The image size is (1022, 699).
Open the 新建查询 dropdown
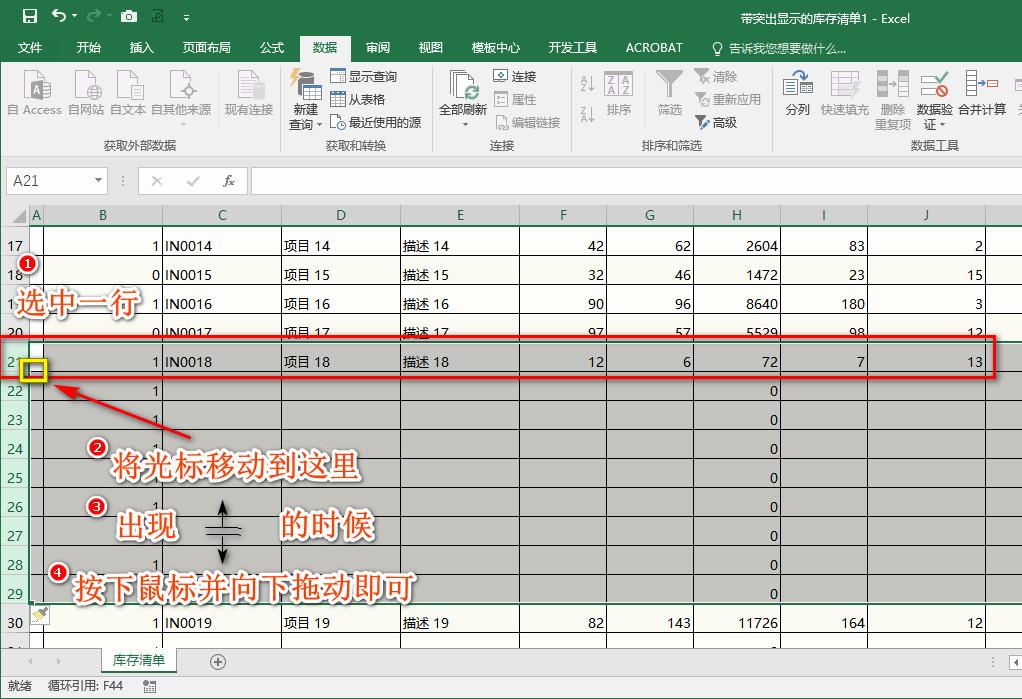click(x=305, y=100)
